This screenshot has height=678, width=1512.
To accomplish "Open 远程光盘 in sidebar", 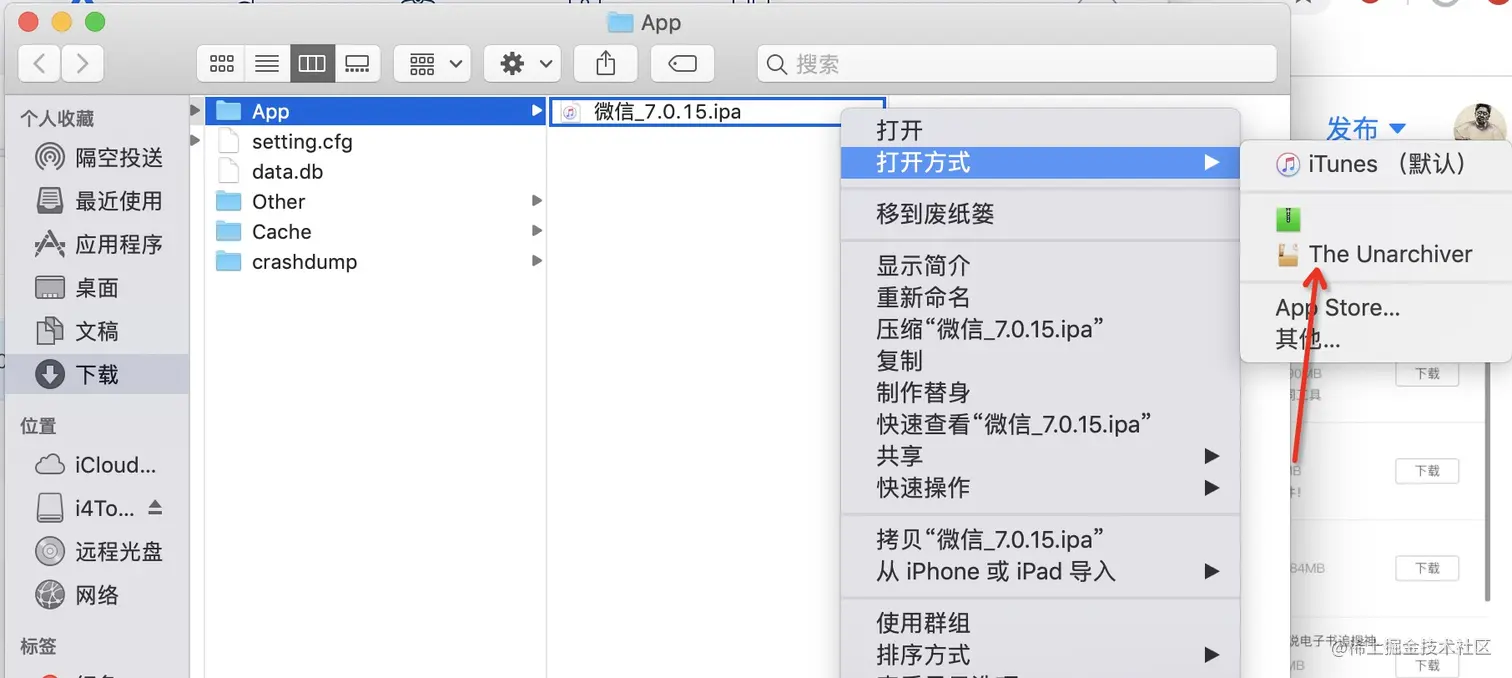I will 98,551.
